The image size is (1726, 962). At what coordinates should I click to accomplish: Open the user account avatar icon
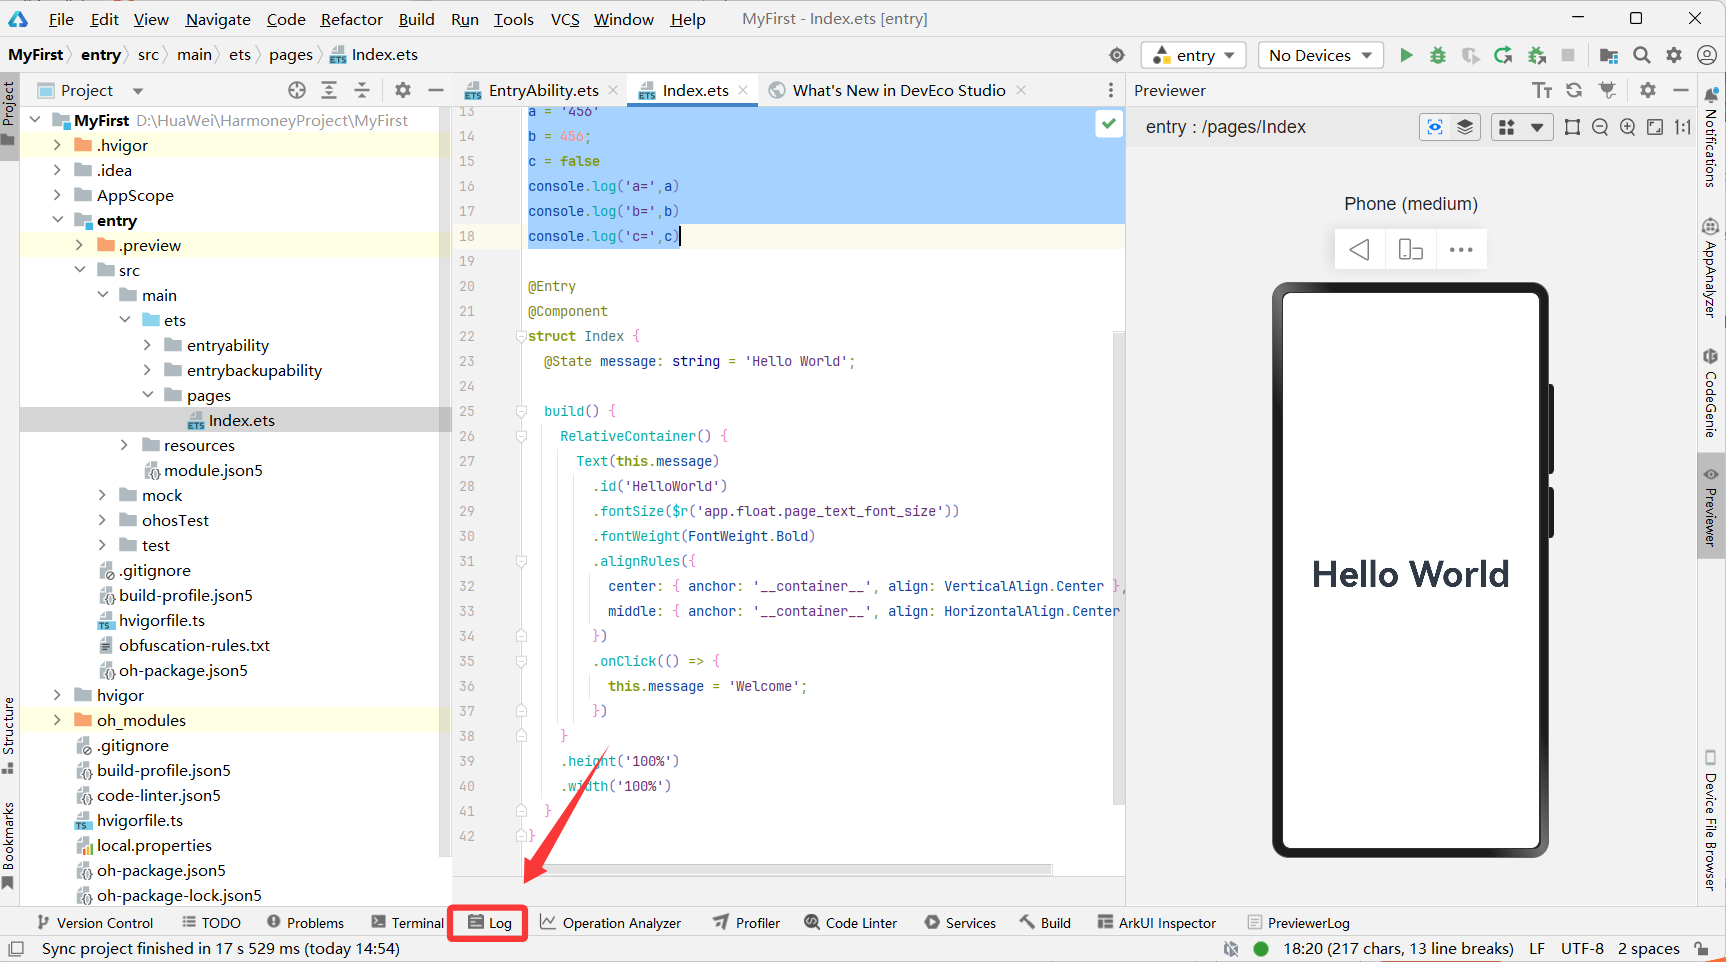pyautogui.click(x=1707, y=55)
